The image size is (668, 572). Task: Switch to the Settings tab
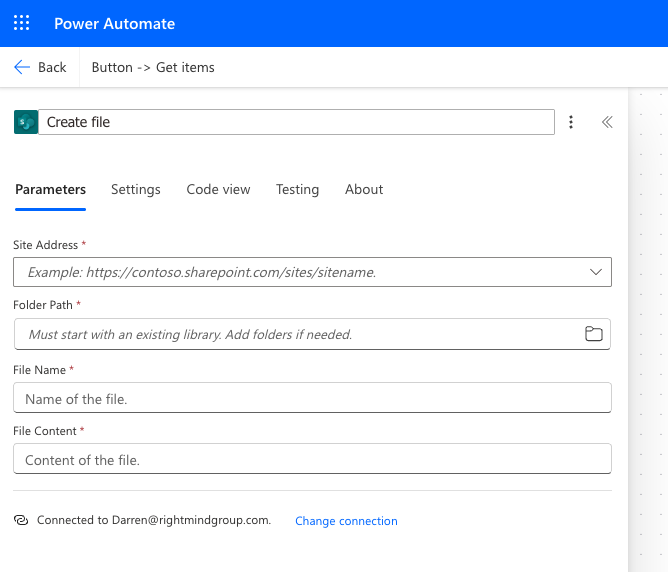tap(135, 190)
